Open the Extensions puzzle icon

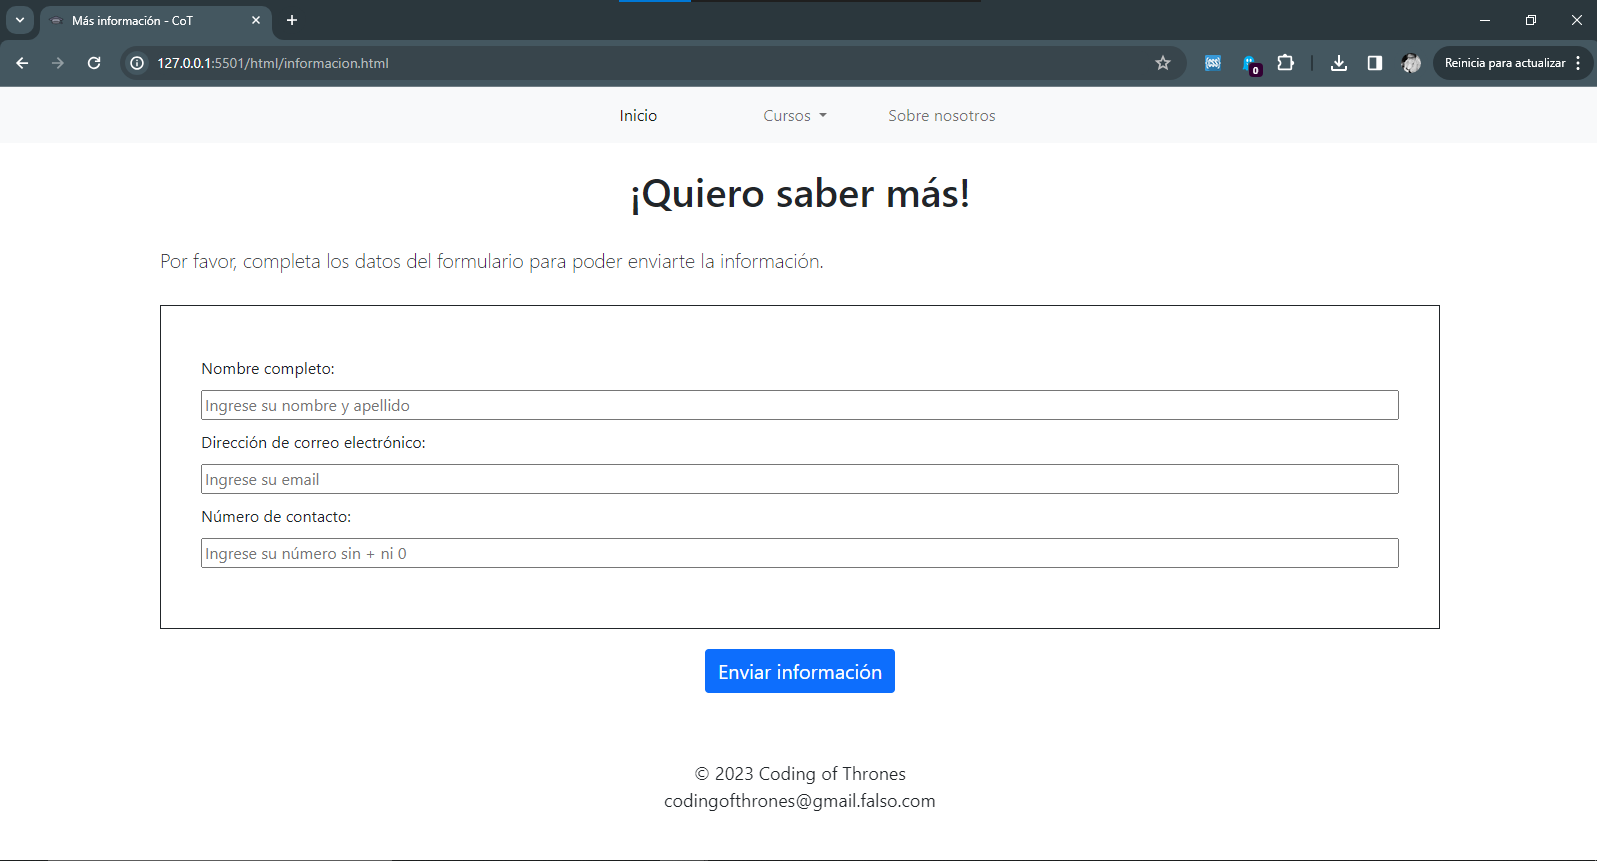(1286, 63)
